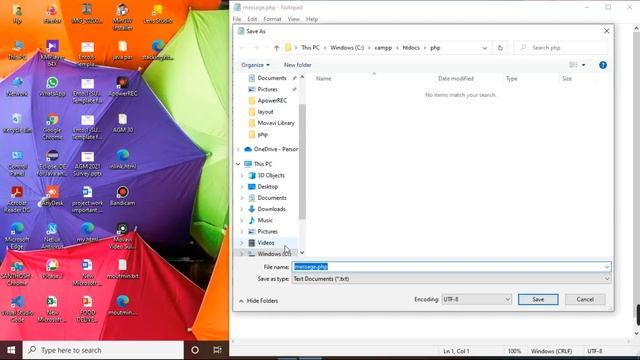The height and width of the screenshot is (360, 640).
Task: Open AnyDesk desktop shortcut
Action: [52, 196]
